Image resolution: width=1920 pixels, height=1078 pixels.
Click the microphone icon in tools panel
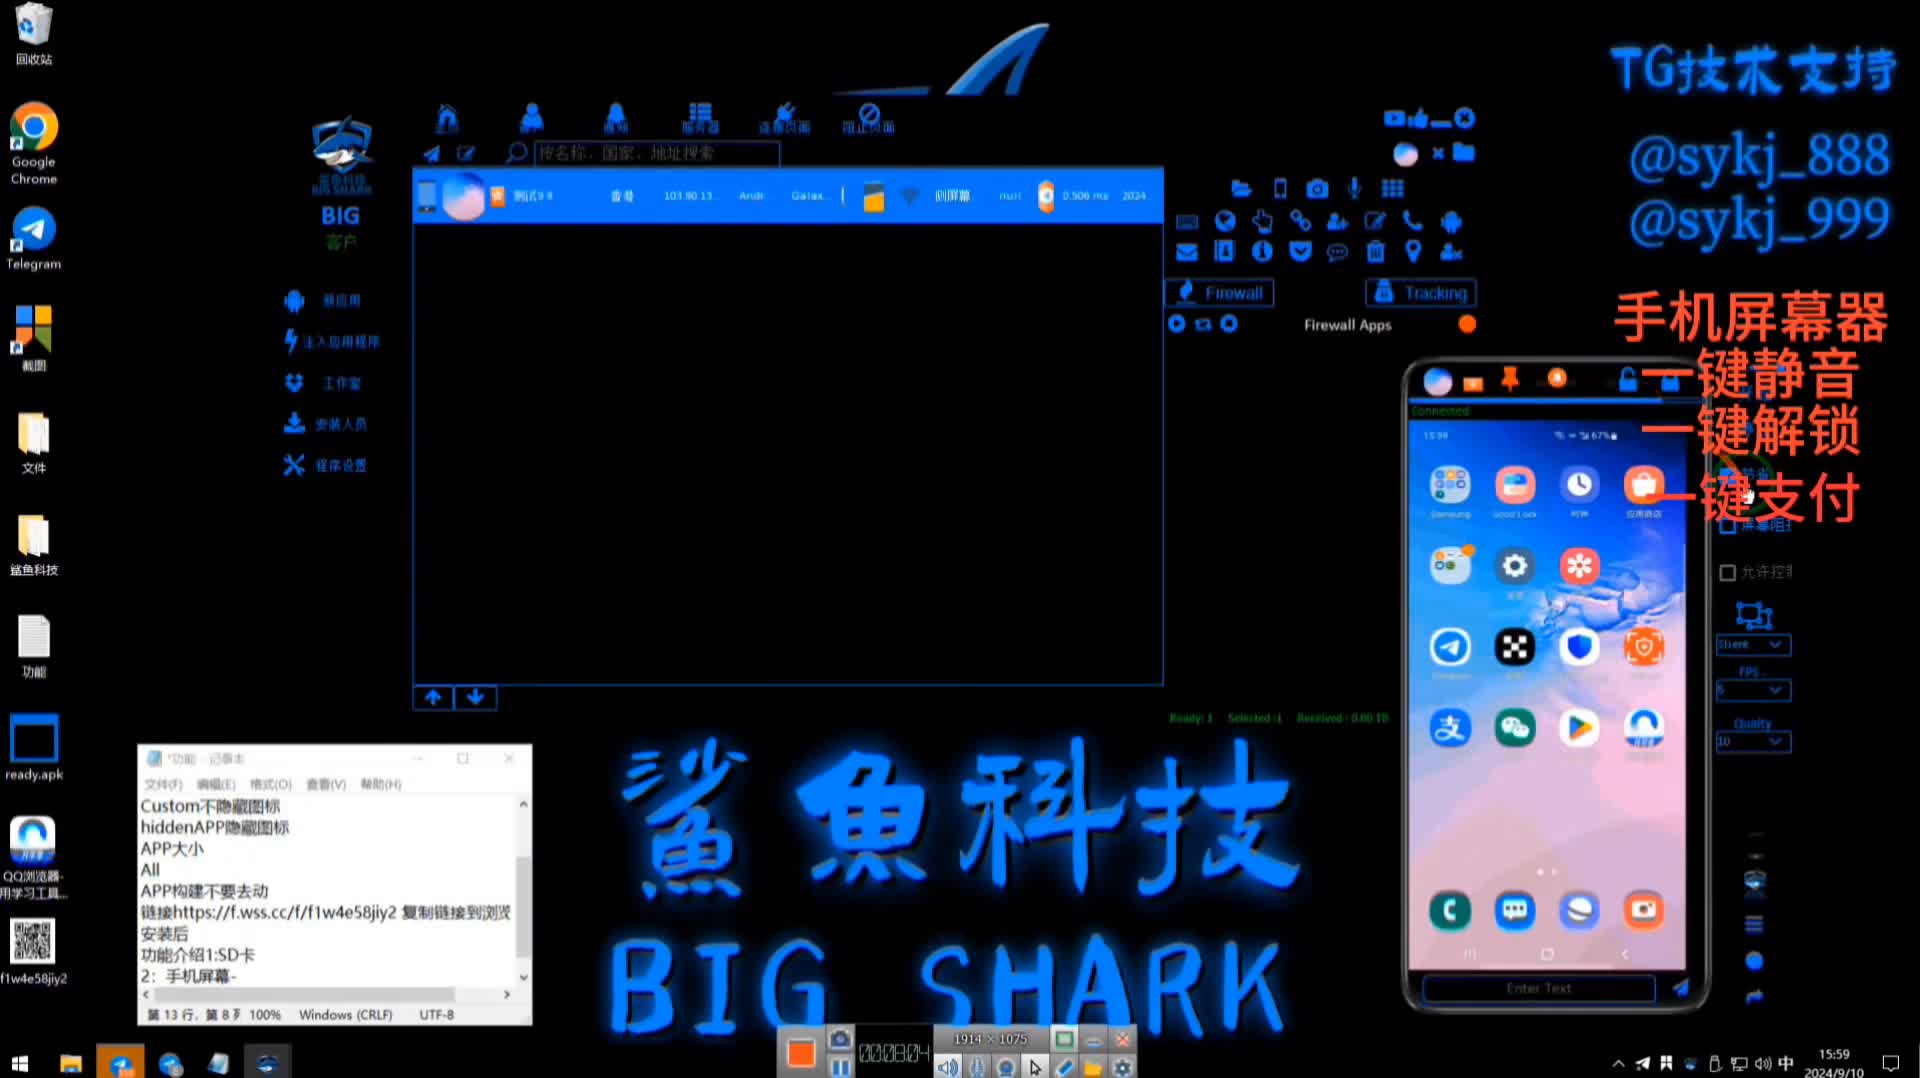point(1354,188)
